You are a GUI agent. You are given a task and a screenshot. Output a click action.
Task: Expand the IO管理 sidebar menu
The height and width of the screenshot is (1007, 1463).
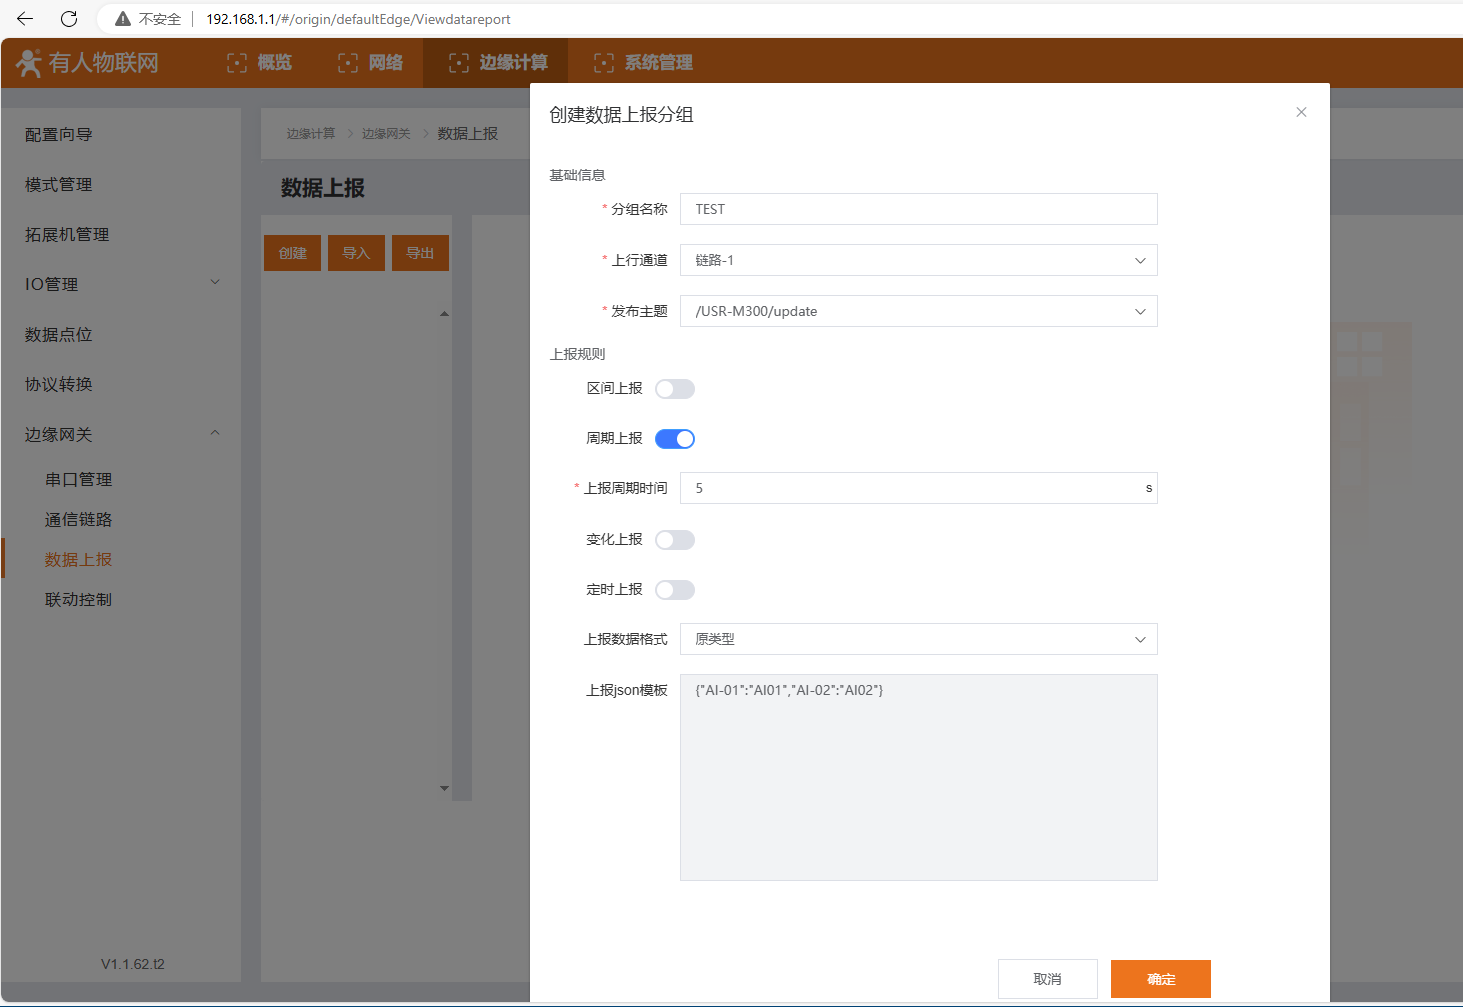[120, 284]
